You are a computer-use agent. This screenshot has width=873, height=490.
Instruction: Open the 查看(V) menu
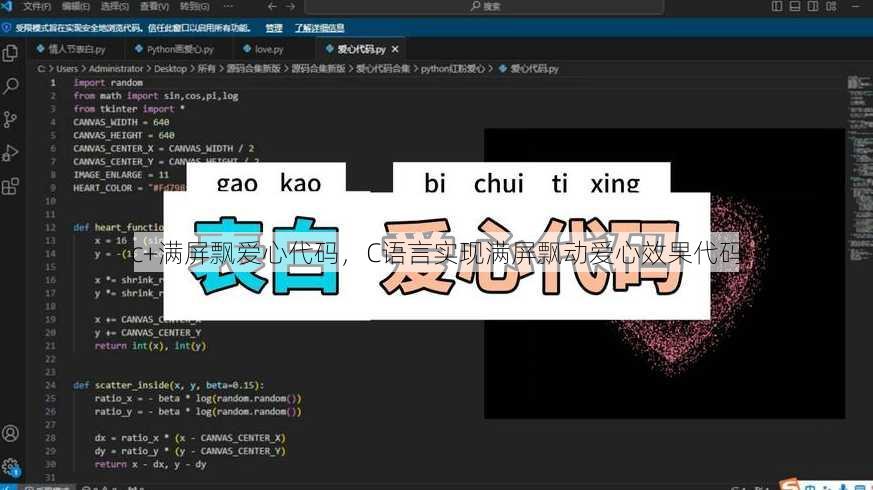click(154, 7)
